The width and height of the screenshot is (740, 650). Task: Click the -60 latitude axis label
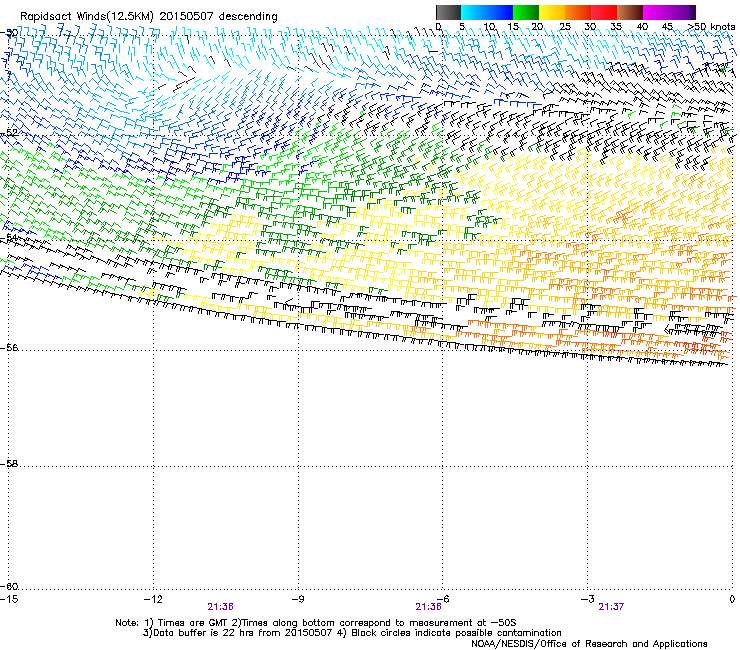tap(9, 587)
